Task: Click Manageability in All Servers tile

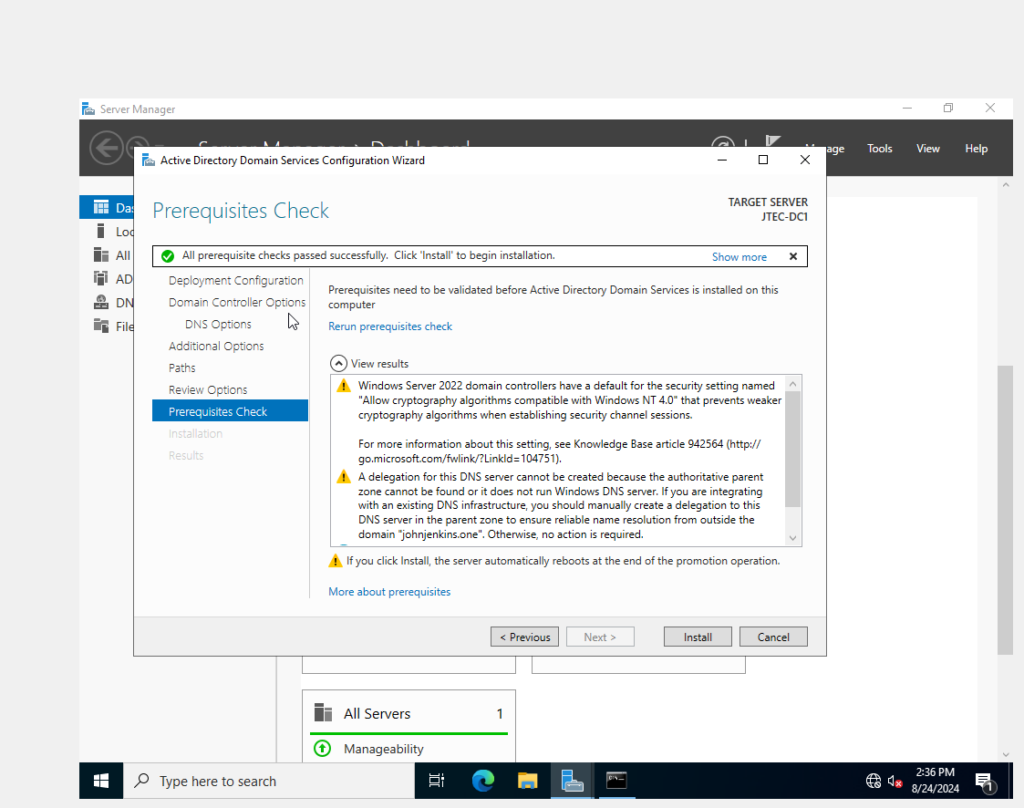Action: [383, 749]
